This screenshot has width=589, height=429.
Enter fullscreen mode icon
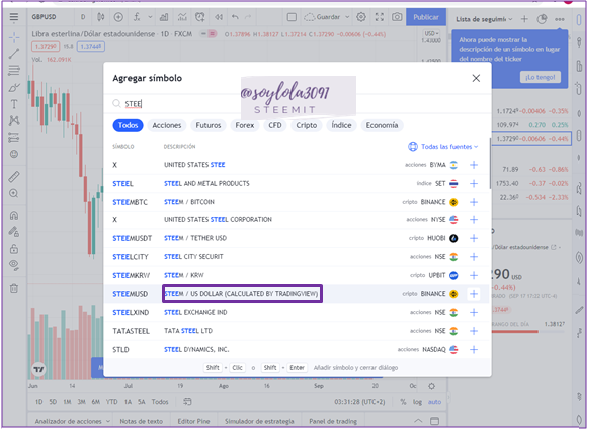(x=380, y=17)
